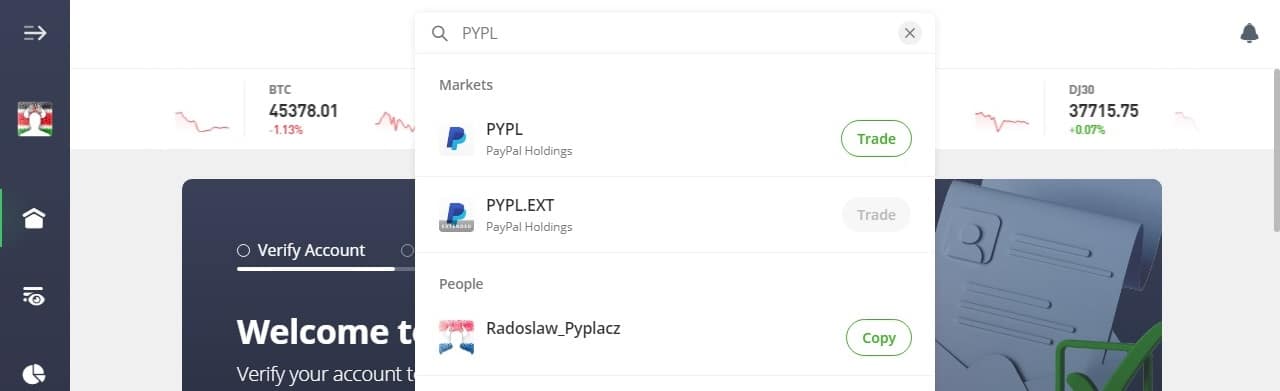Open the Portfolio pie chart icon
1280x391 pixels.
[x=35, y=373]
